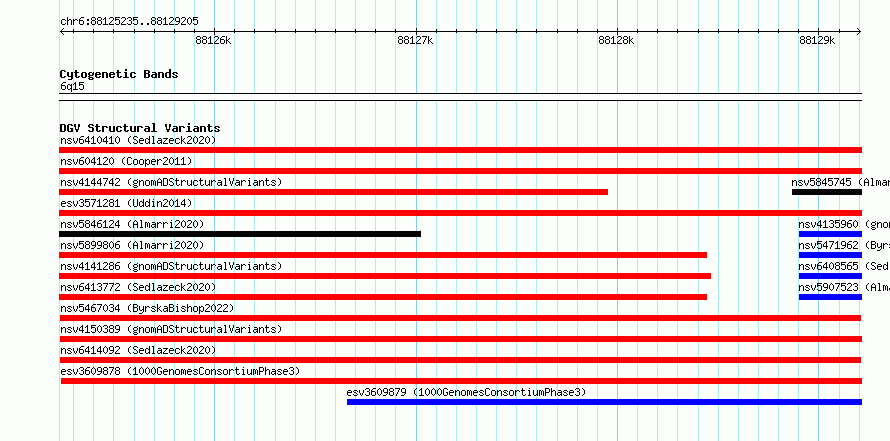
Task: Click the right arrowhead of the ruler
Action: [x=859, y=32]
